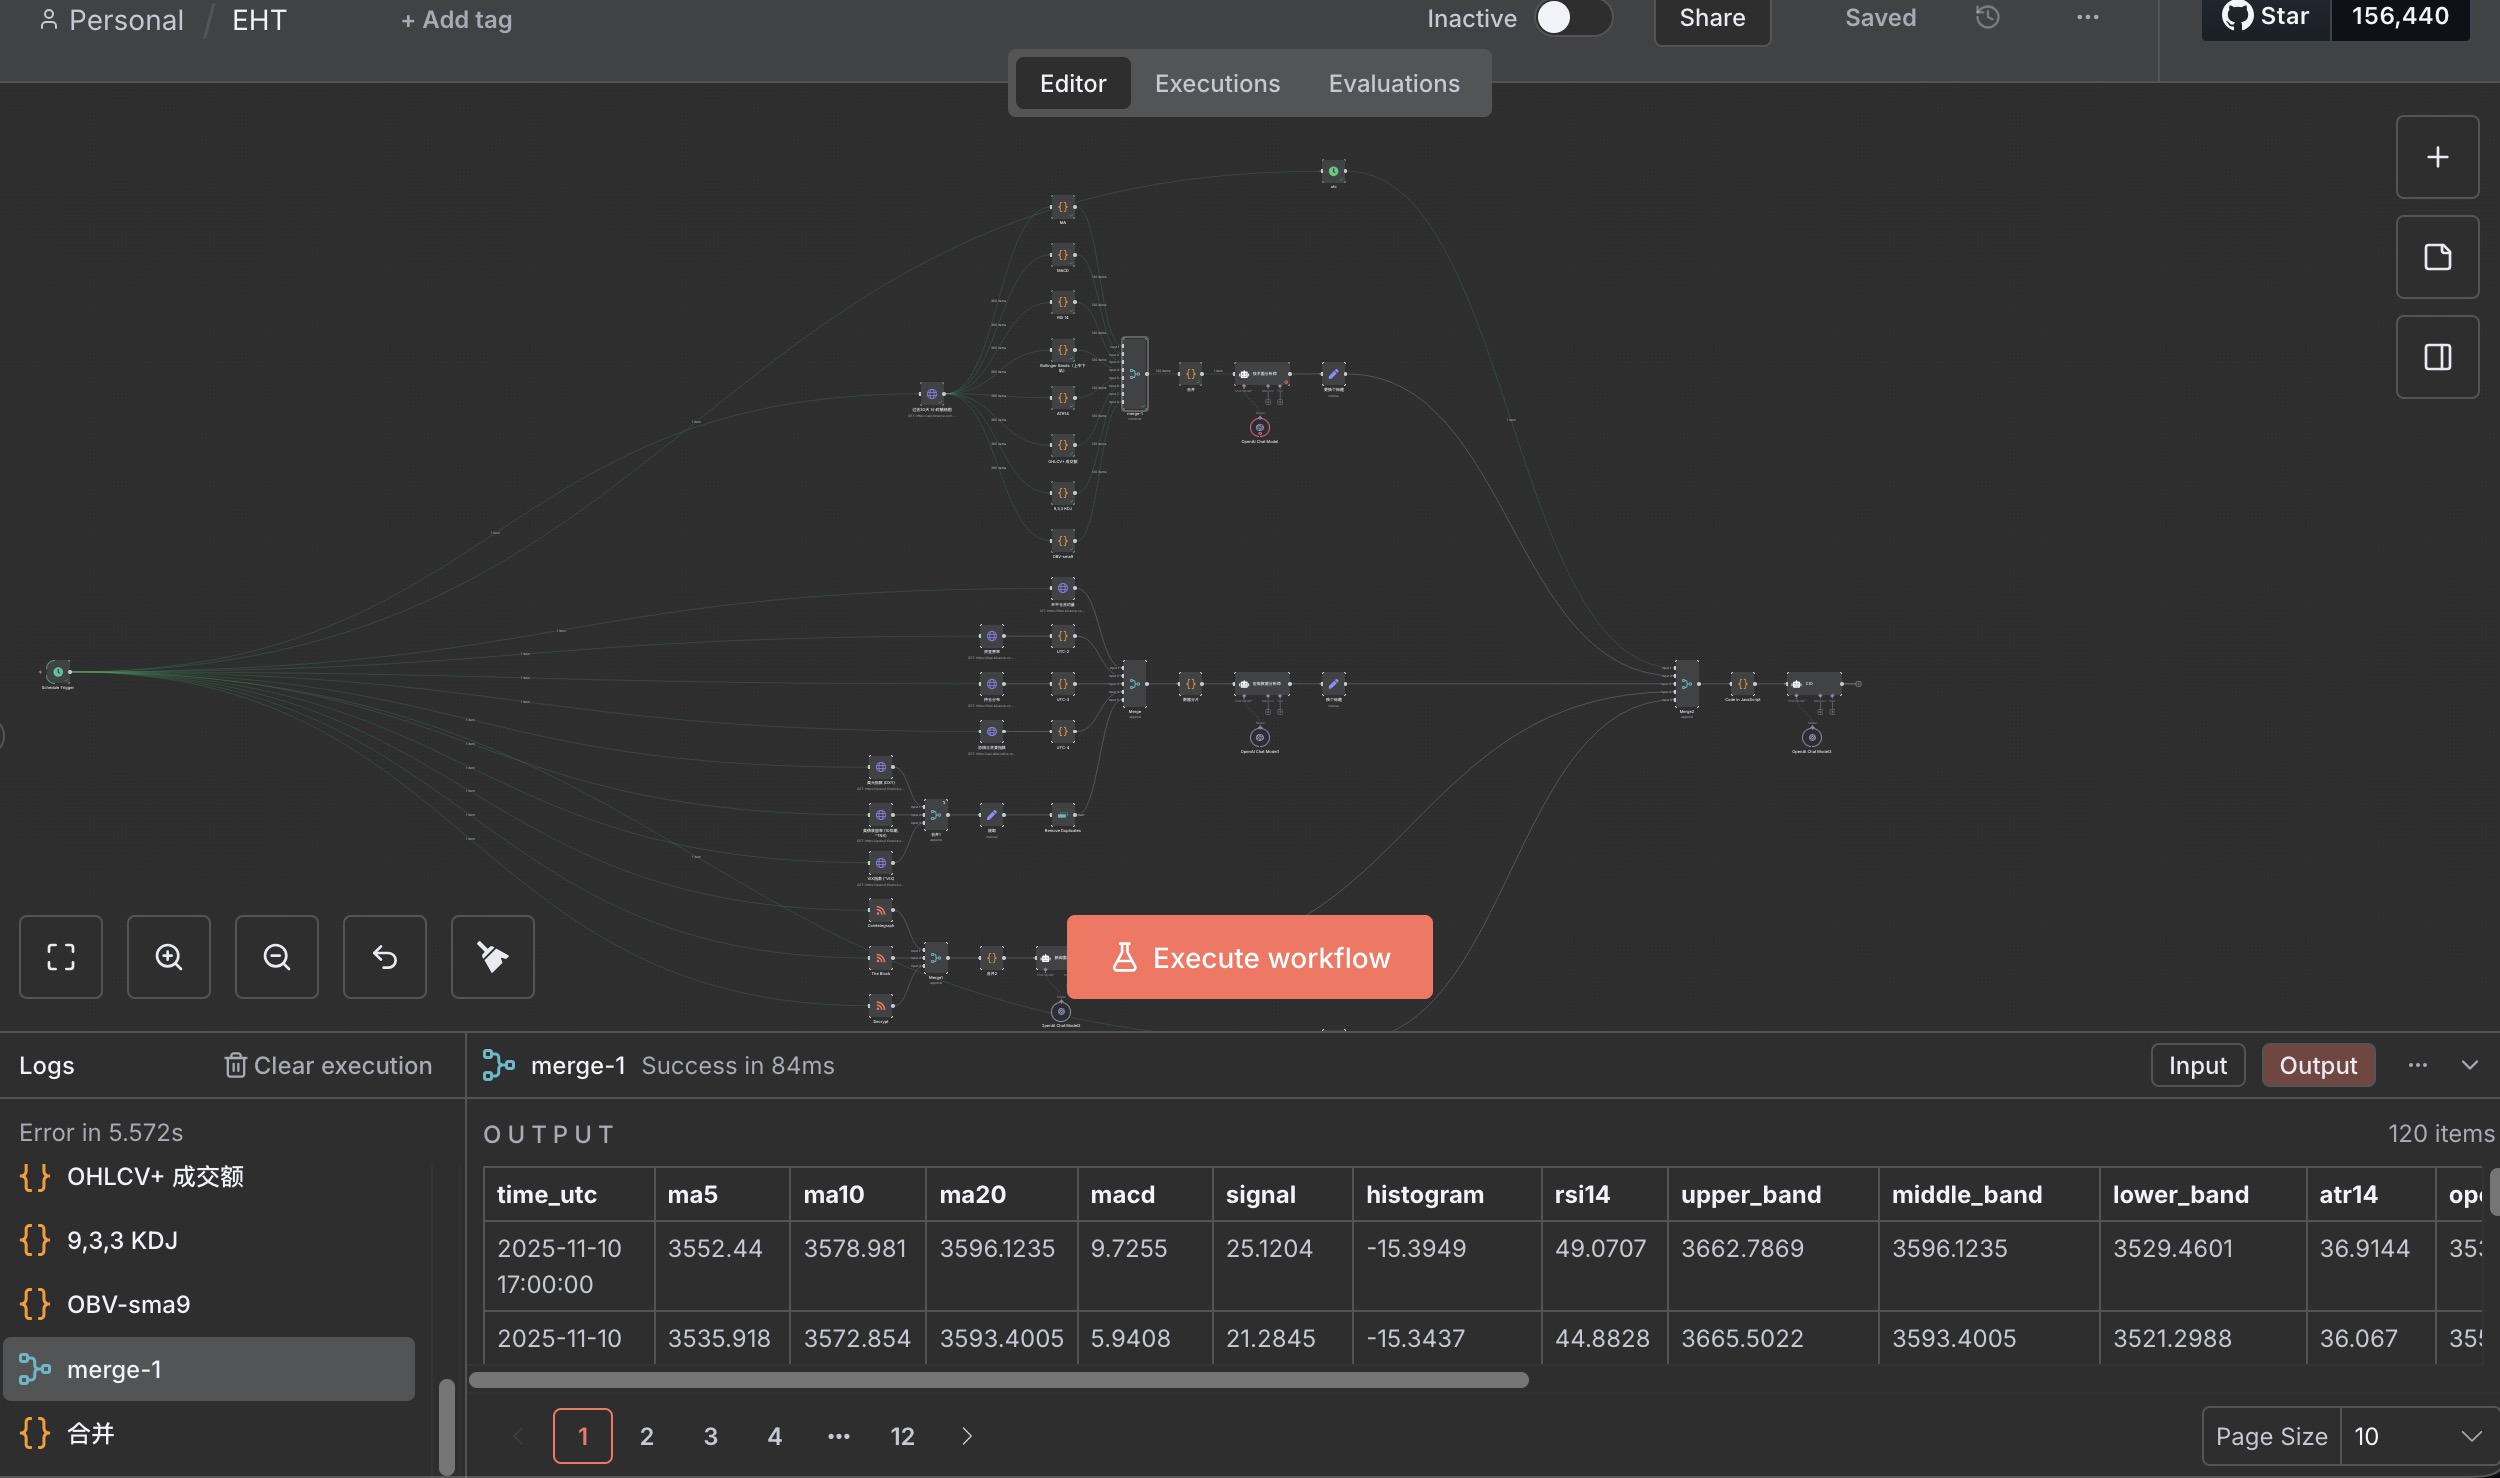Toggle the Output pane of merge-1
Screen dimensions: 2500x1478
(x=2317, y=1065)
